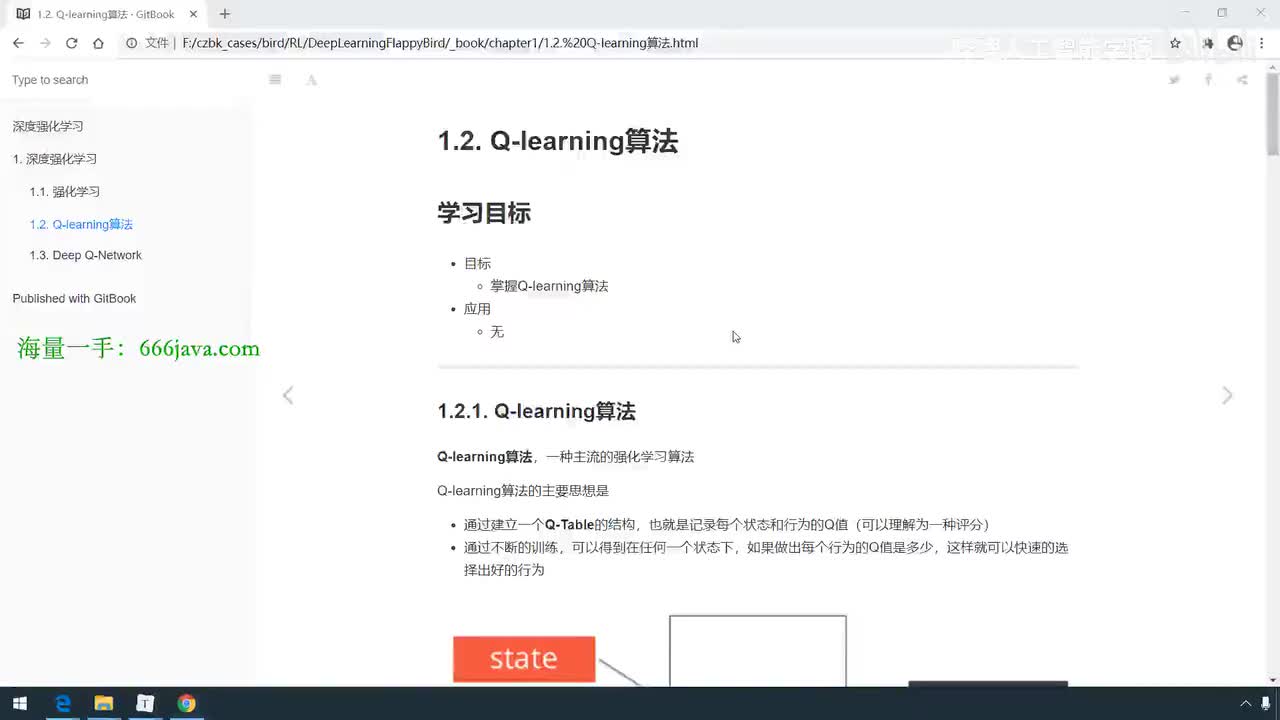Select the 1.2. Q-learning算法 browser tab

[x=105, y=14]
